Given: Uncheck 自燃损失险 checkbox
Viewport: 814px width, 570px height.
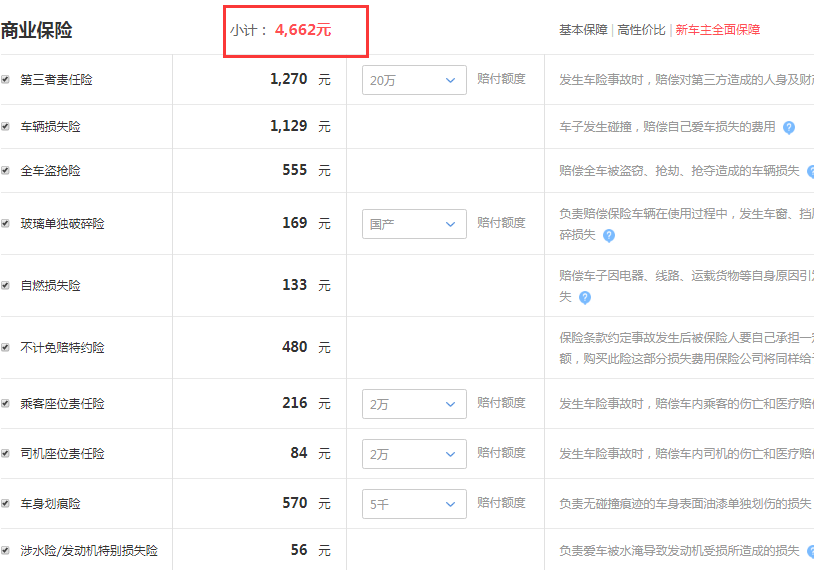Looking at the screenshot, I should (x=5, y=285).
